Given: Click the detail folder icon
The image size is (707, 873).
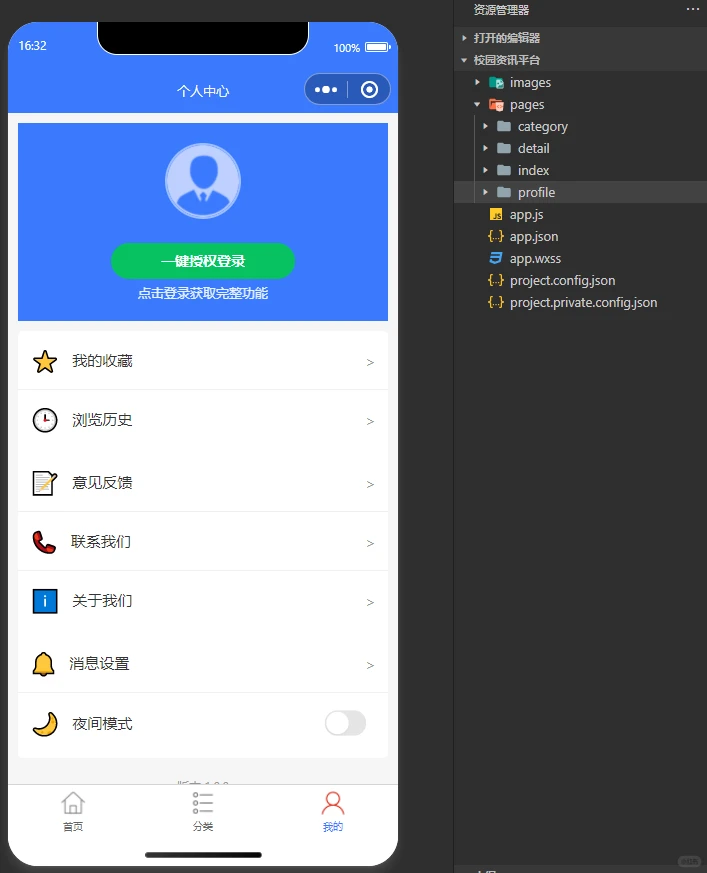Looking at the screenshot, I should [504, 148].
